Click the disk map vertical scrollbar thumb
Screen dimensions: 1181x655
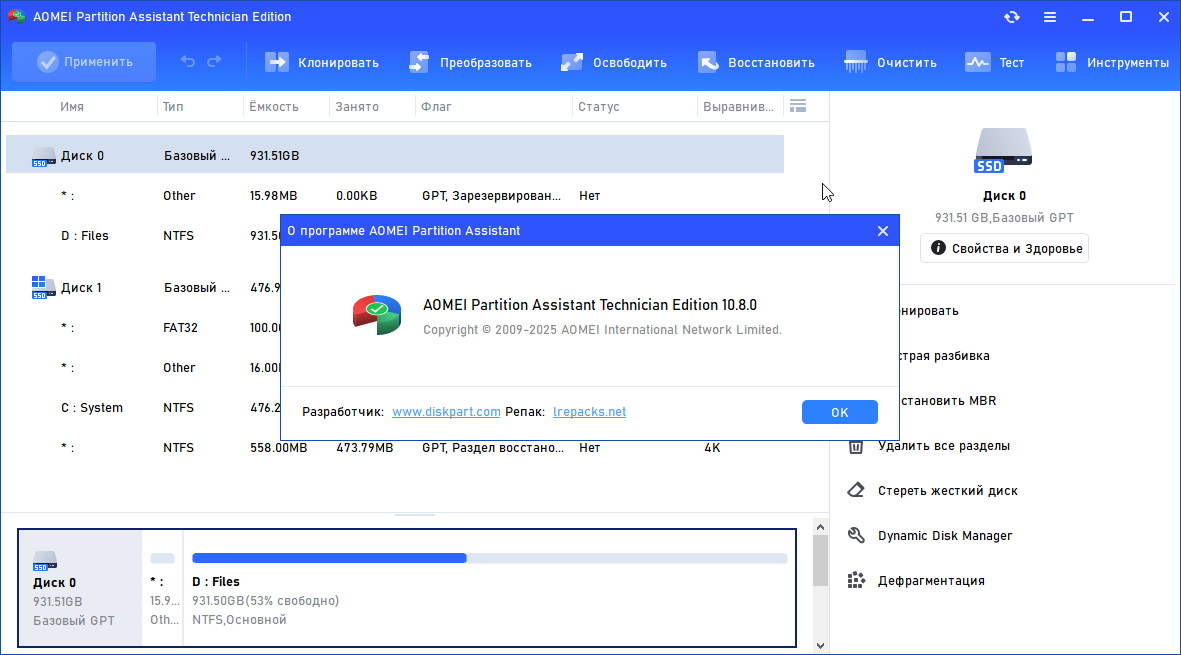coord(820,561)
